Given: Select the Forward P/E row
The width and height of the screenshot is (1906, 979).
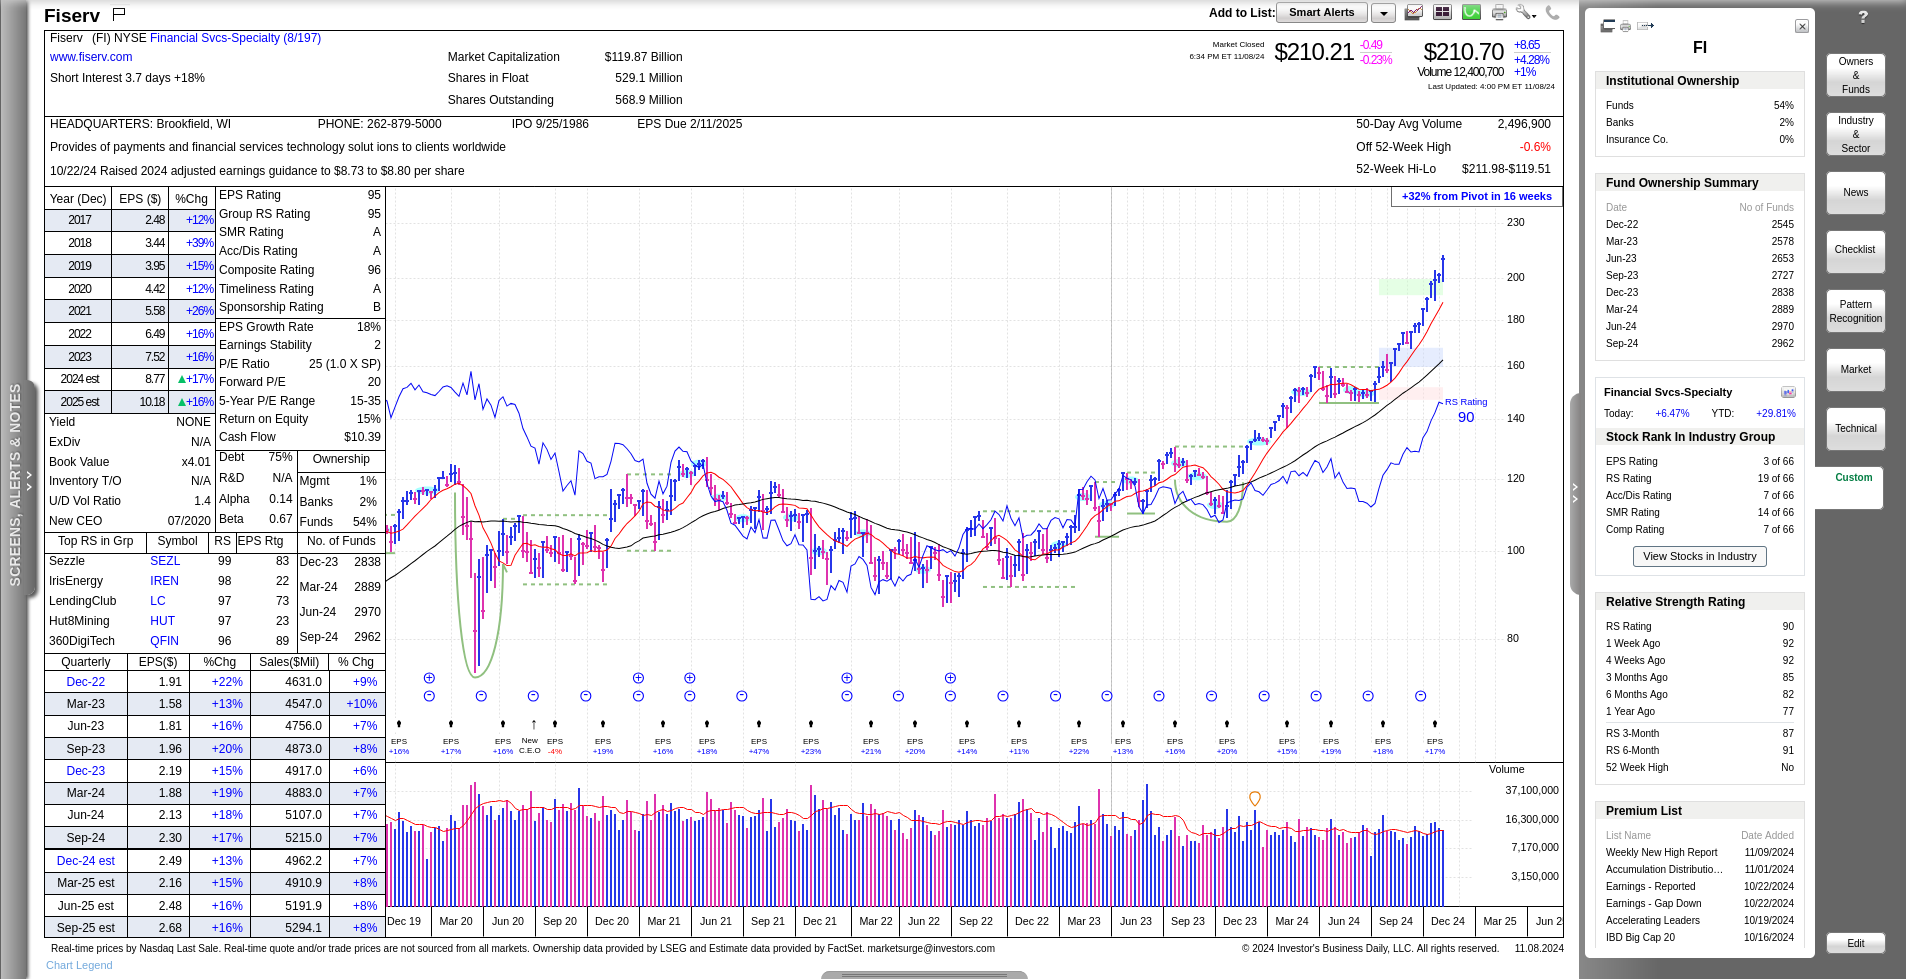Looking at the screenshot, I should 299,382.
